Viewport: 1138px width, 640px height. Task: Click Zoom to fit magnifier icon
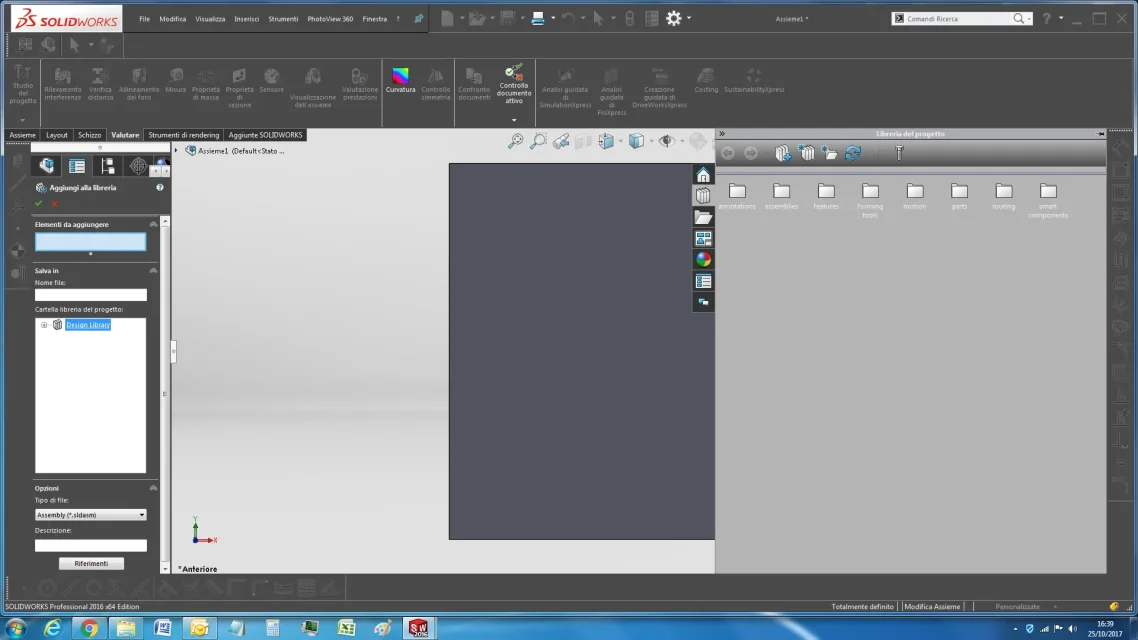[x=515, y=141]
